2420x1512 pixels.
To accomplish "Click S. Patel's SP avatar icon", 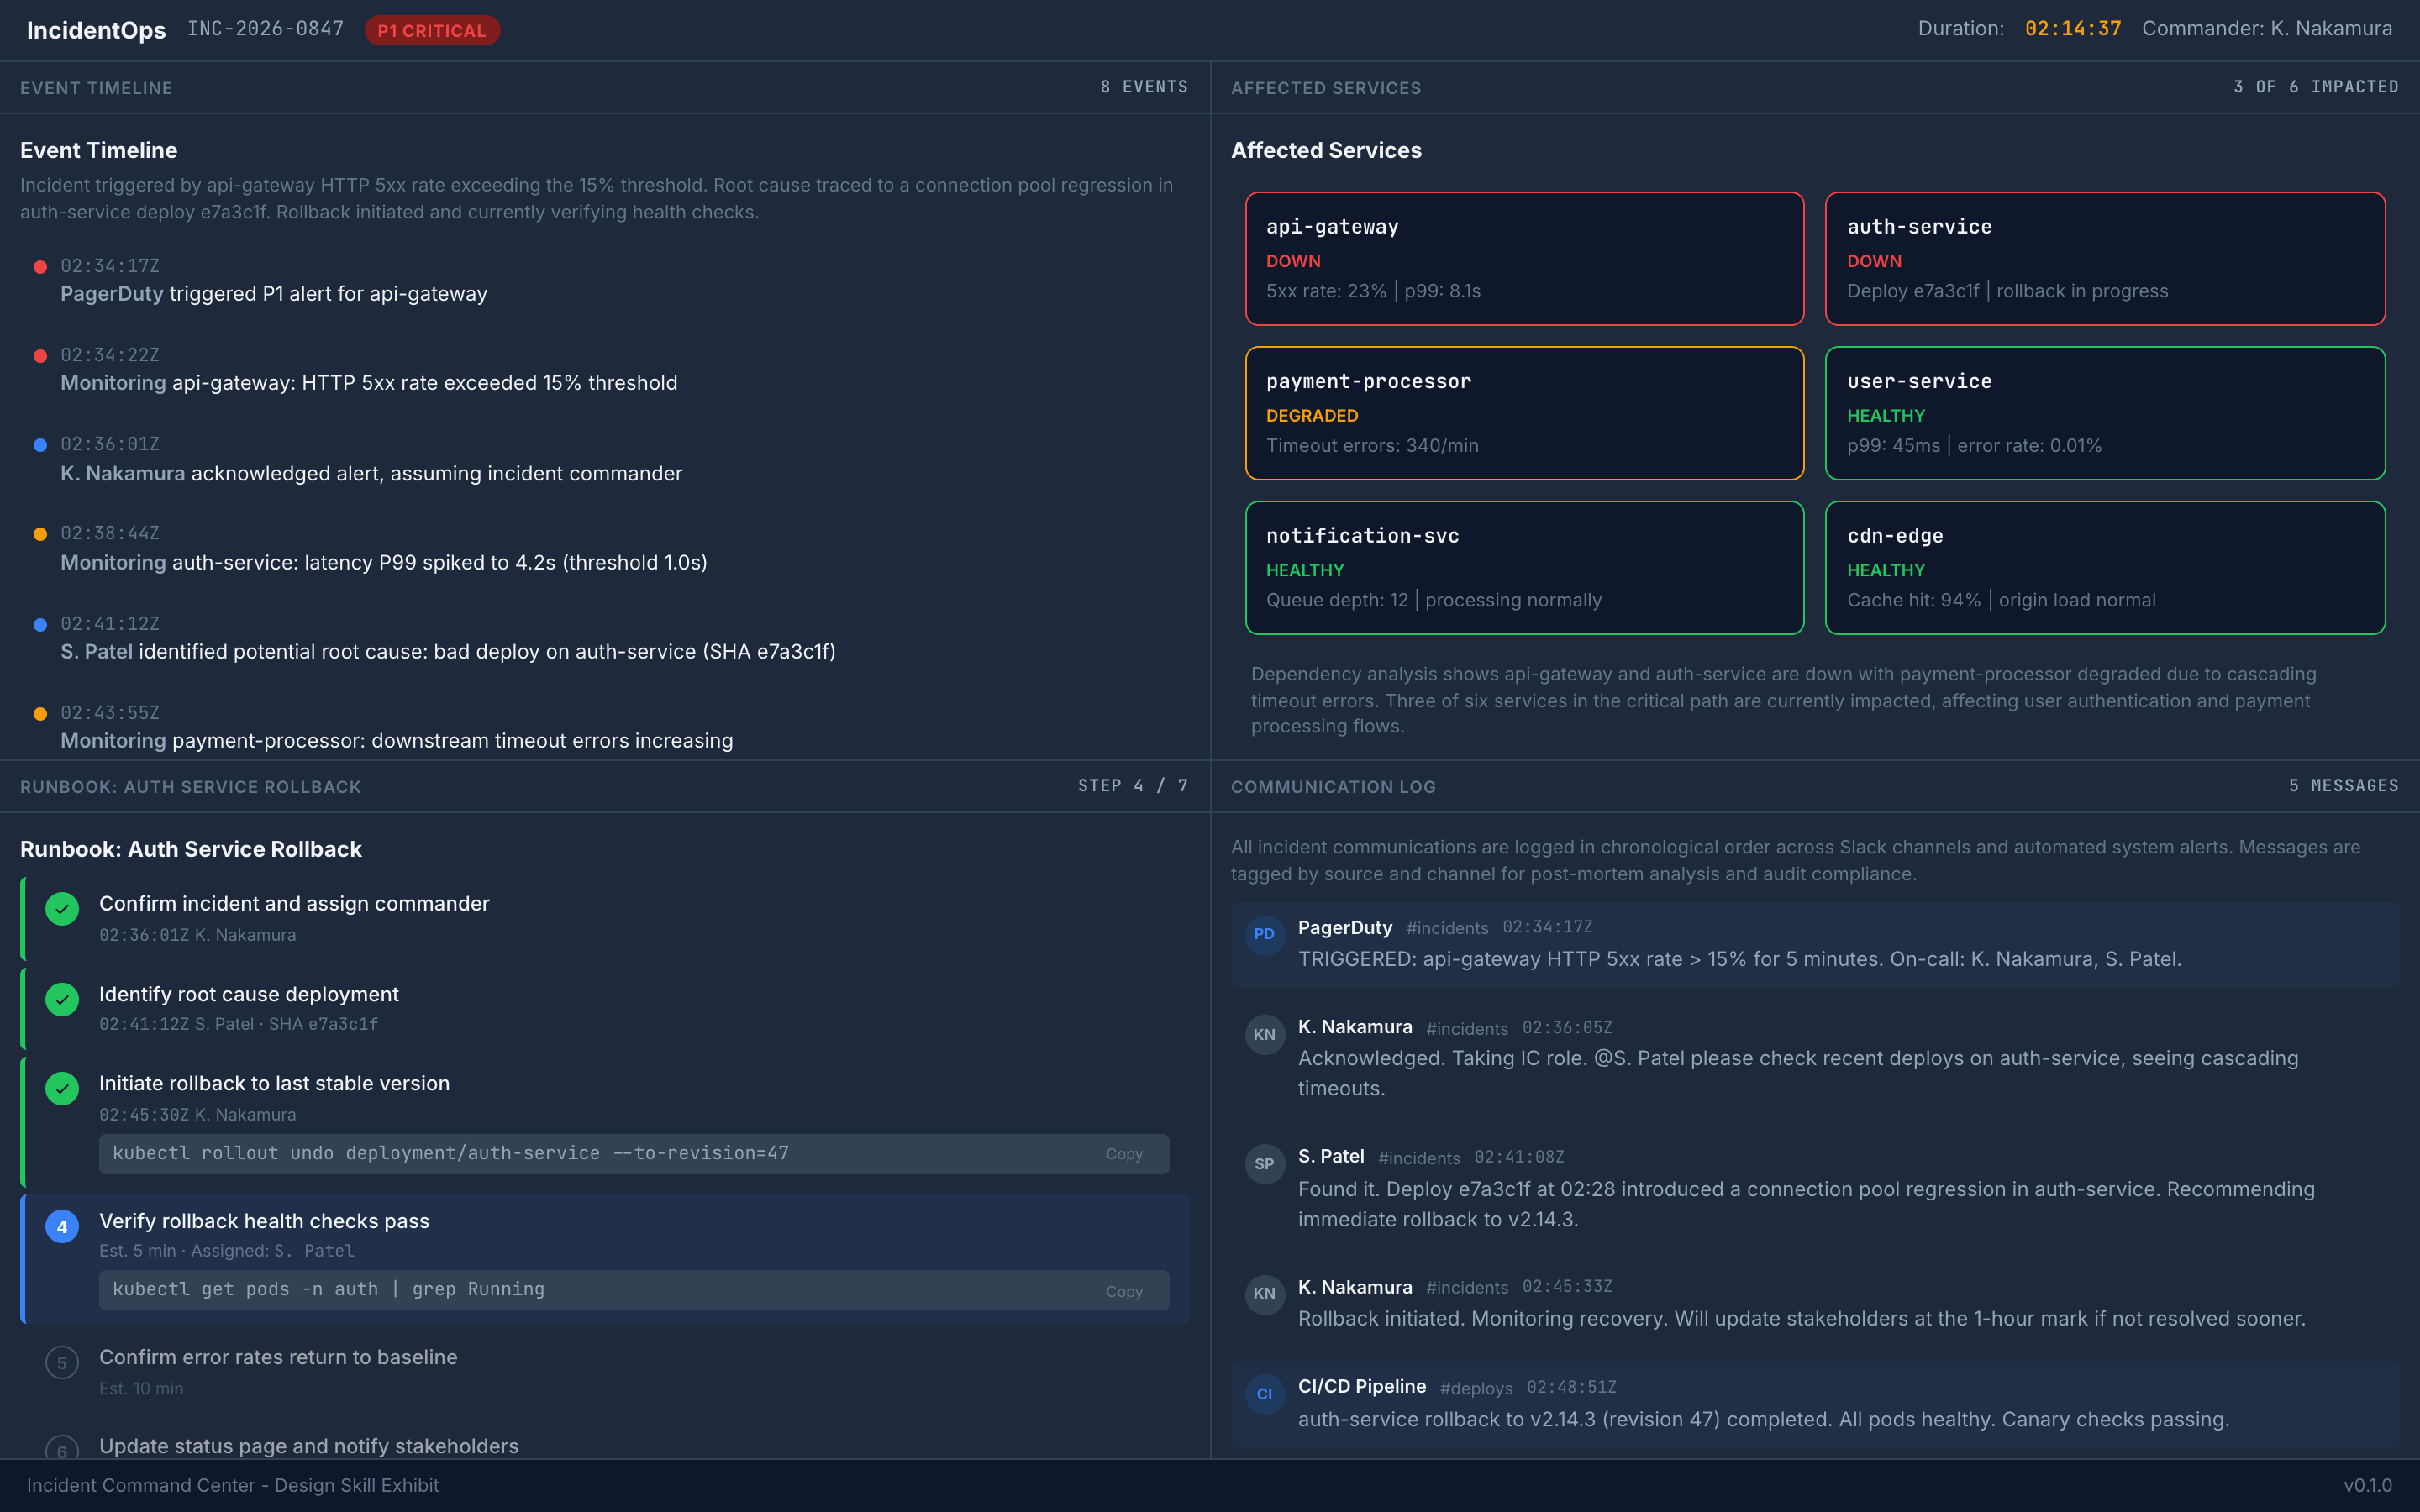I will pyautogui.click(x=1264, y=1164).
